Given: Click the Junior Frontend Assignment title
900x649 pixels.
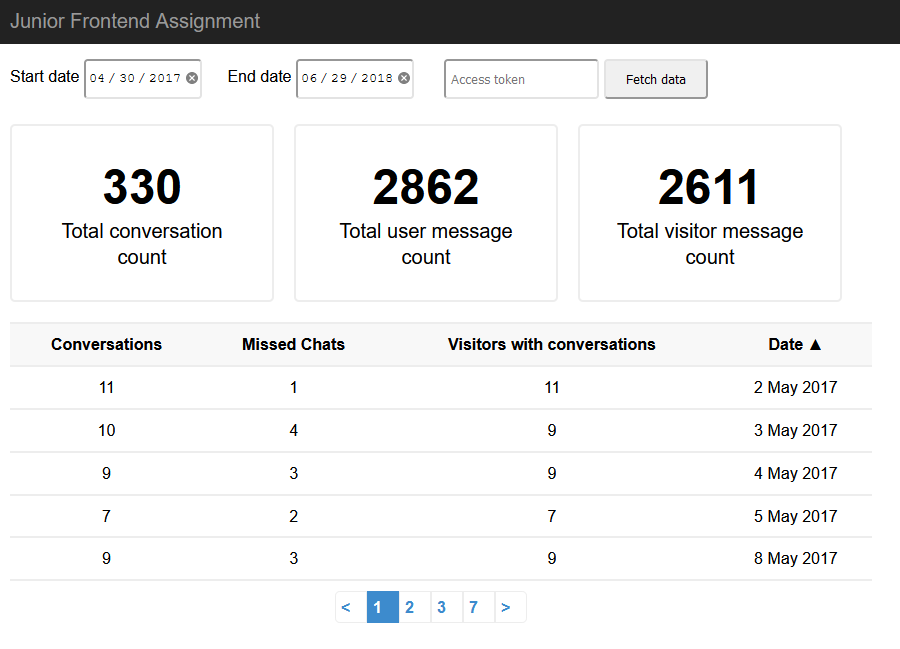Looking at the screenshot, I should (x=135, y=21).
